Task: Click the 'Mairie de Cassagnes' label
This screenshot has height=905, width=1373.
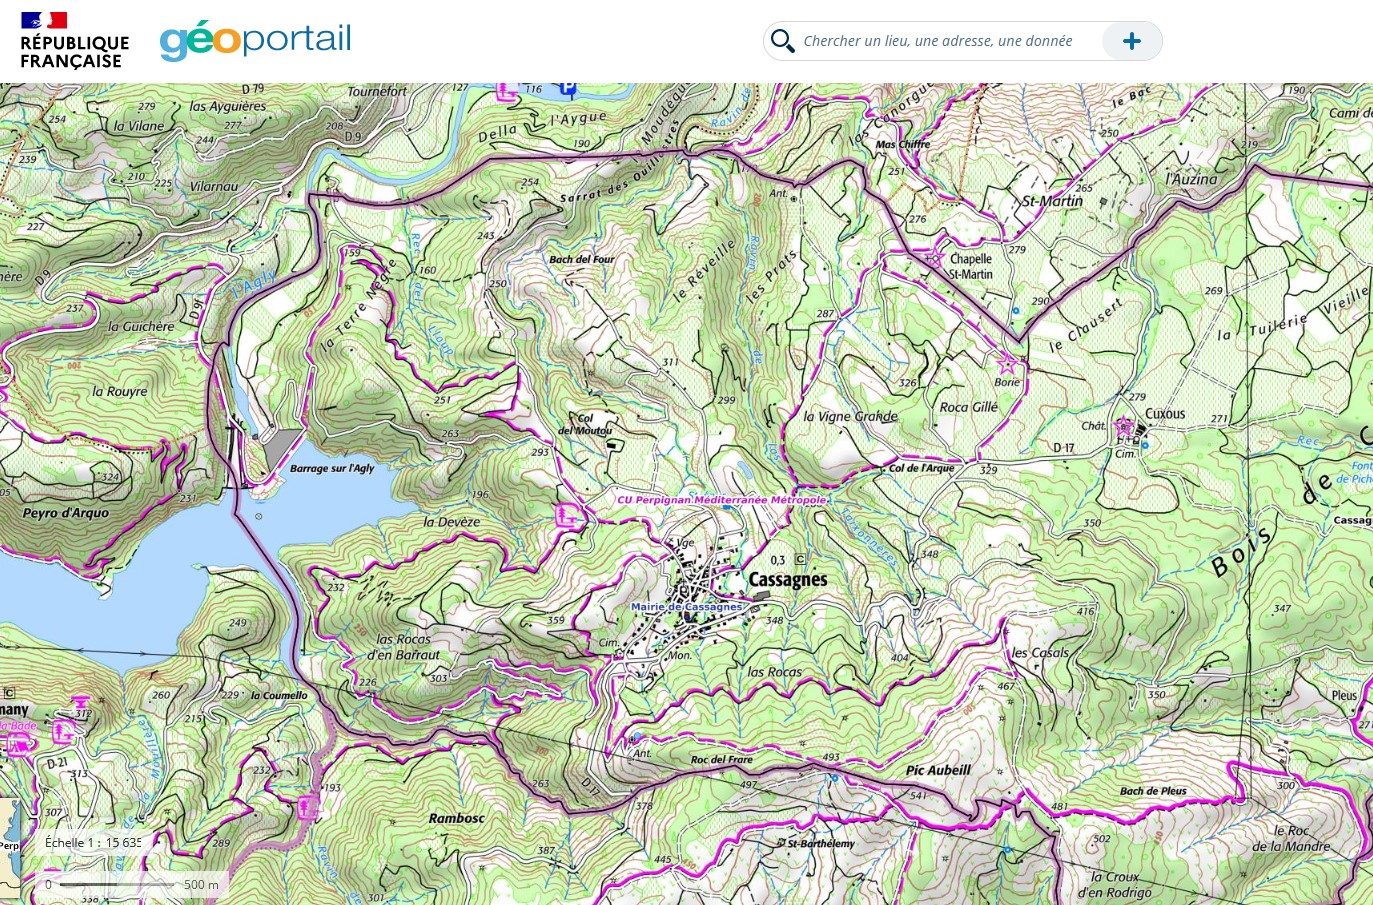Action: coord(686,607)
